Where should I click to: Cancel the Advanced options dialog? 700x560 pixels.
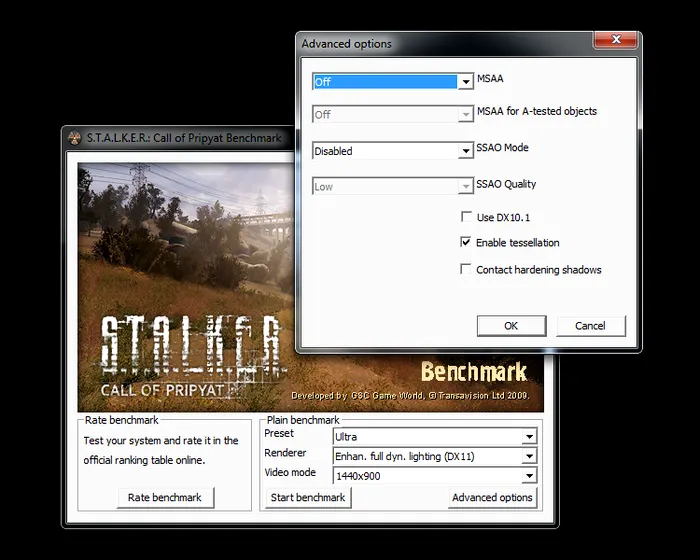click(x=591, y=326)
